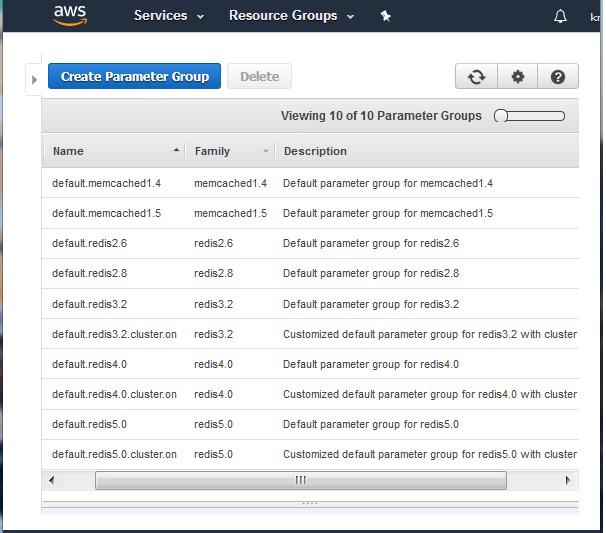
Task: Open the Resource Groups dropdown menu
Action: (290, 16)
